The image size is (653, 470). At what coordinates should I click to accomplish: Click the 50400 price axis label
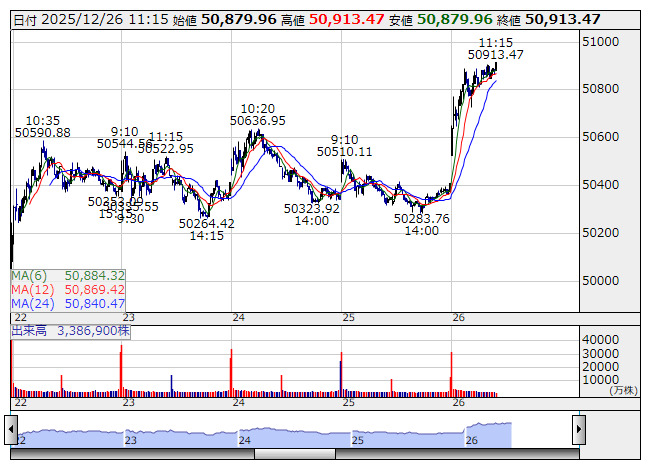pos(601,185)
